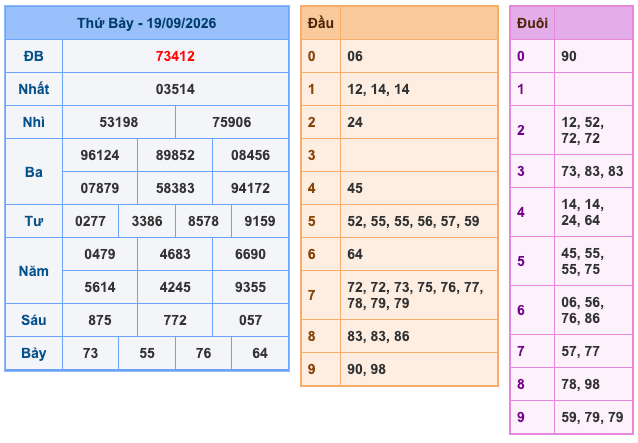Click the '73, 83, 83' cell in Đuôi table
Screen dimensions: 638x443
(592, 171)
